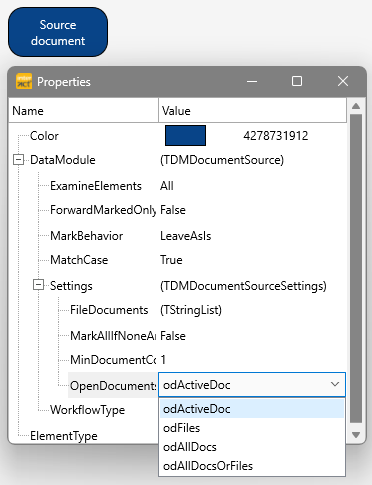The image size is (372, 485).
Task: Click the interACT icon in Properties title bar
Action: click(x=24, y=81)
